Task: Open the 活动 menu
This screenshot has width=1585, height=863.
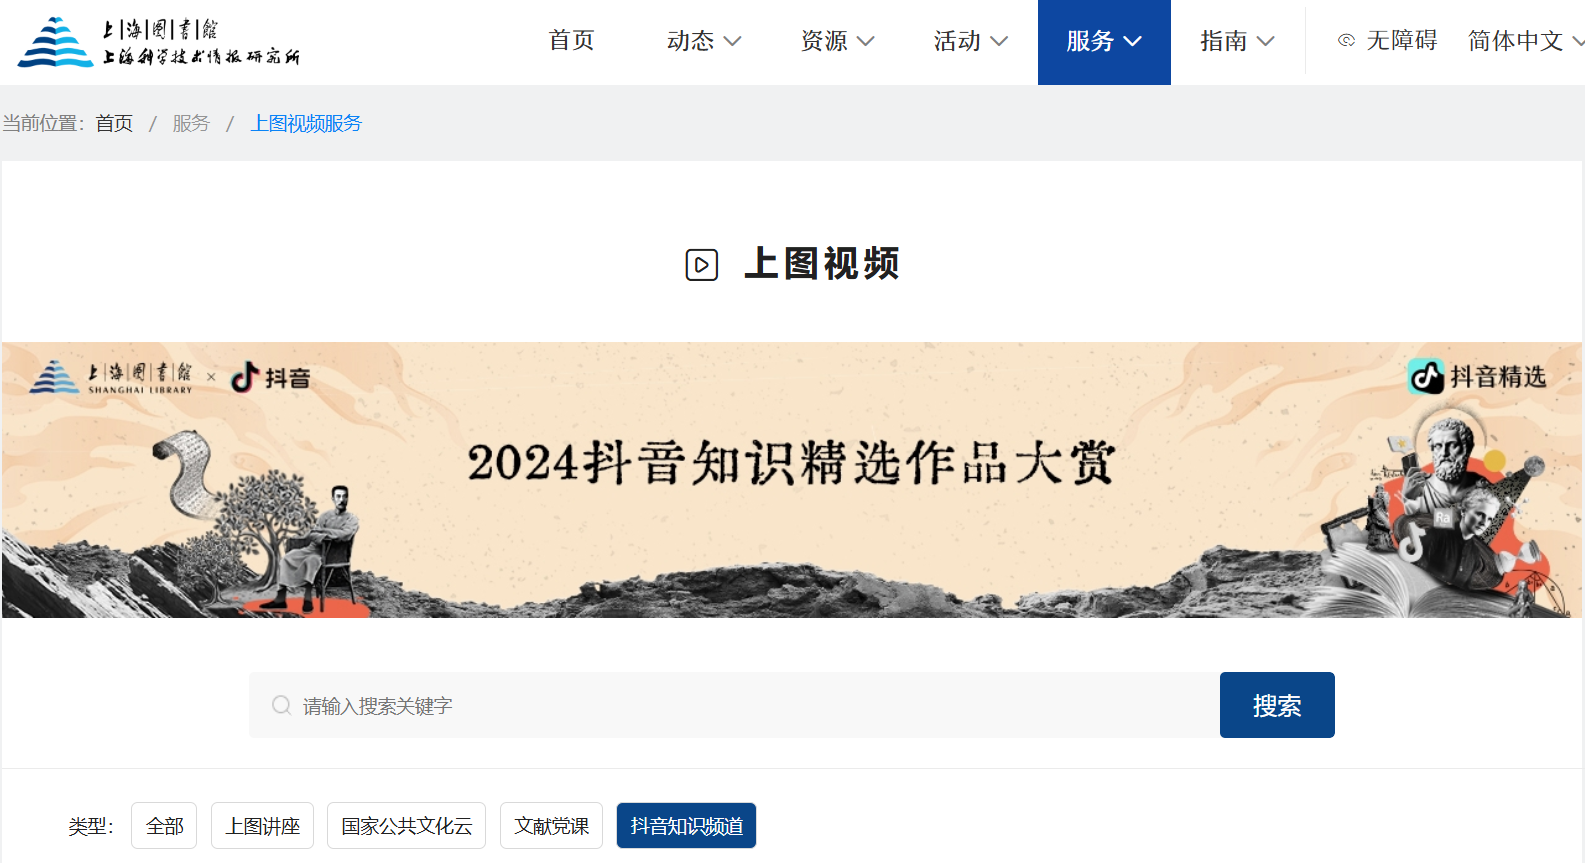Action: tap(971, 41)
